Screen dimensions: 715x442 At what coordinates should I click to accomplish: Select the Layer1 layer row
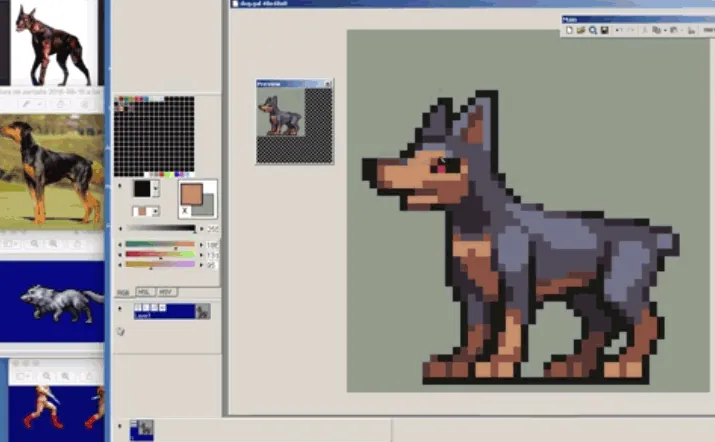tap(171, 311)
